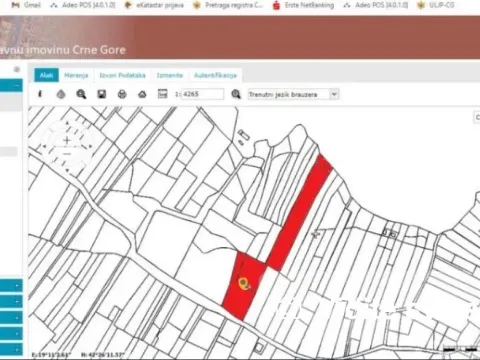The image size is (480, 360).
Task: Click the map scale input field showing 4265
Action: 203,94
